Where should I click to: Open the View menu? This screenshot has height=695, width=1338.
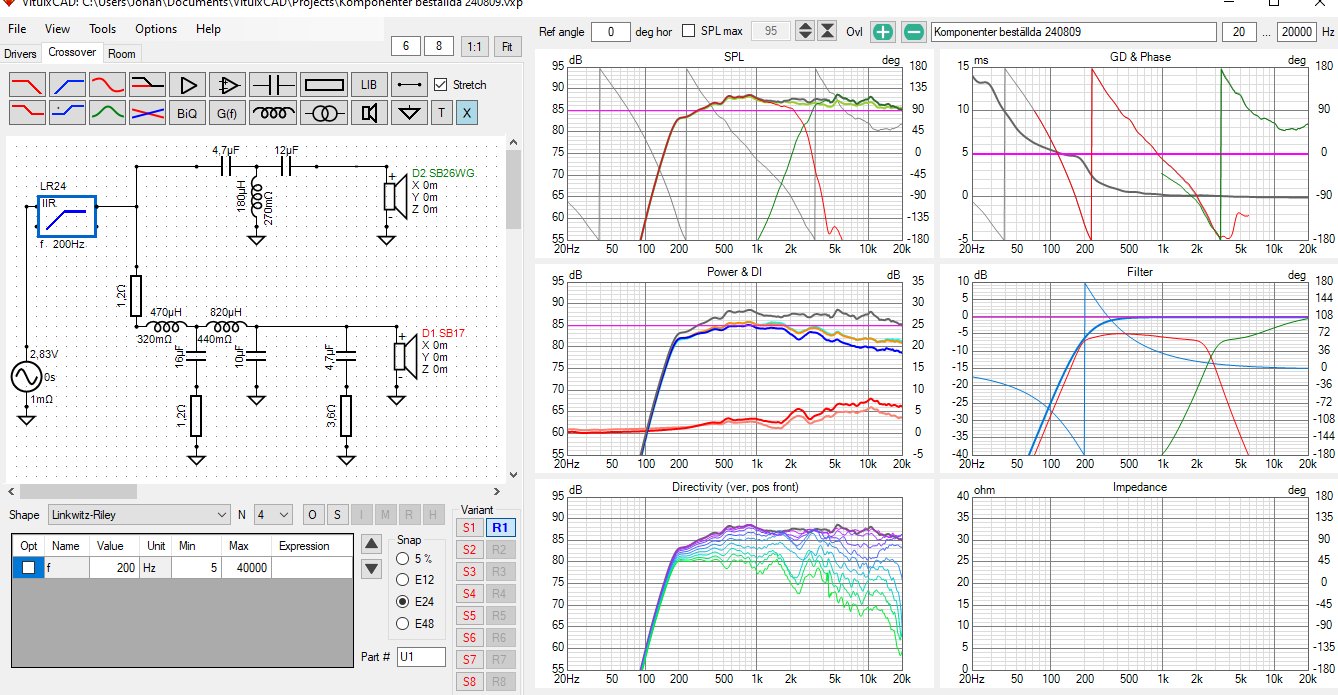click(x=58, y=29)
